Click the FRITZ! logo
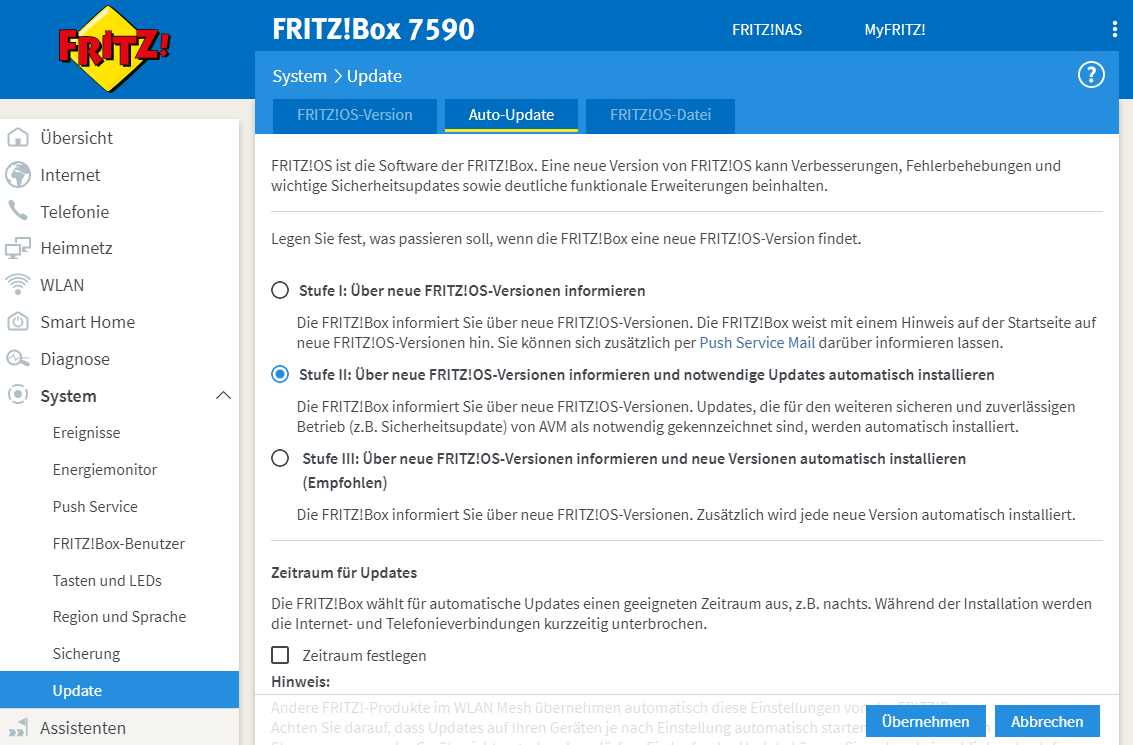This screenshot has width=1133, height=745. point(113,50)
